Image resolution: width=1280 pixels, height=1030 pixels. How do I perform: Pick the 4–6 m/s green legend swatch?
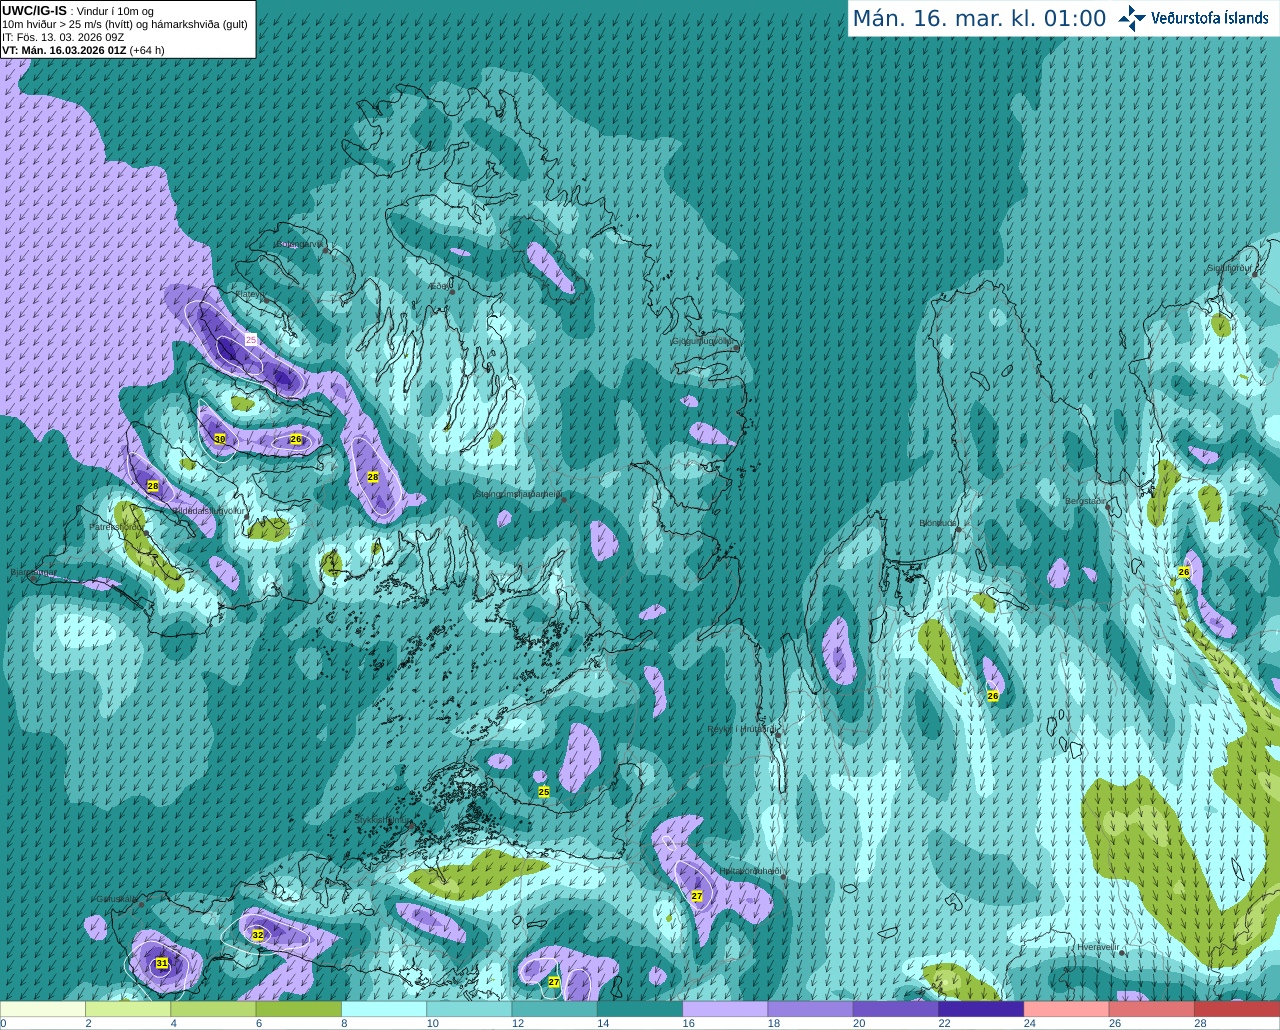pyautogui.click(x=213, y=1009)
